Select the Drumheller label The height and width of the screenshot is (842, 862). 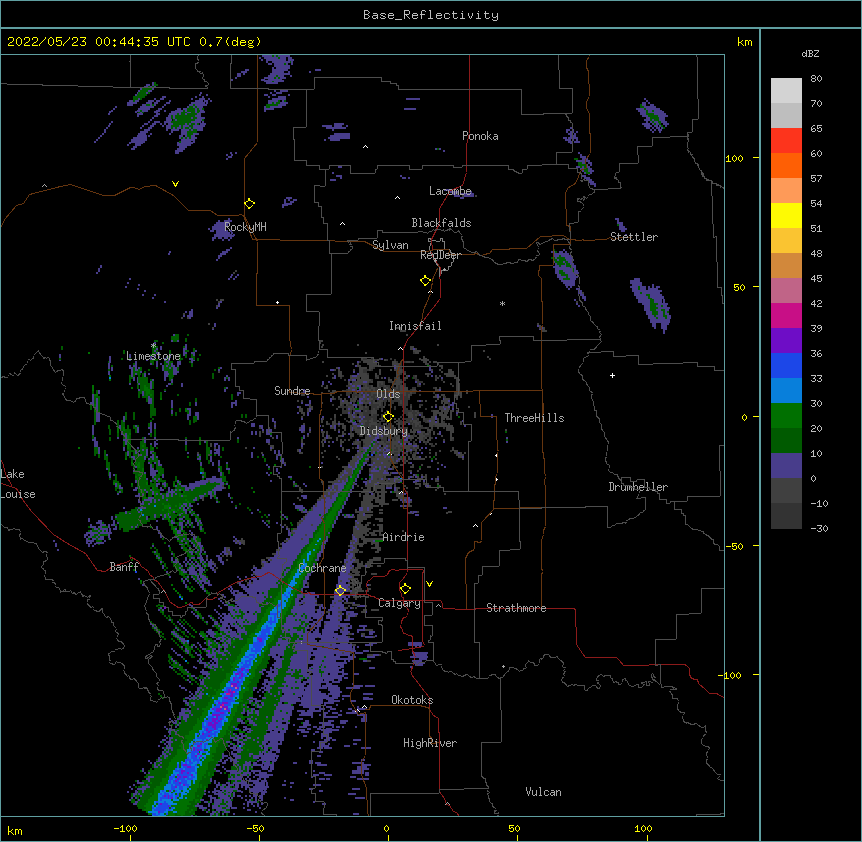pos(638,487)
